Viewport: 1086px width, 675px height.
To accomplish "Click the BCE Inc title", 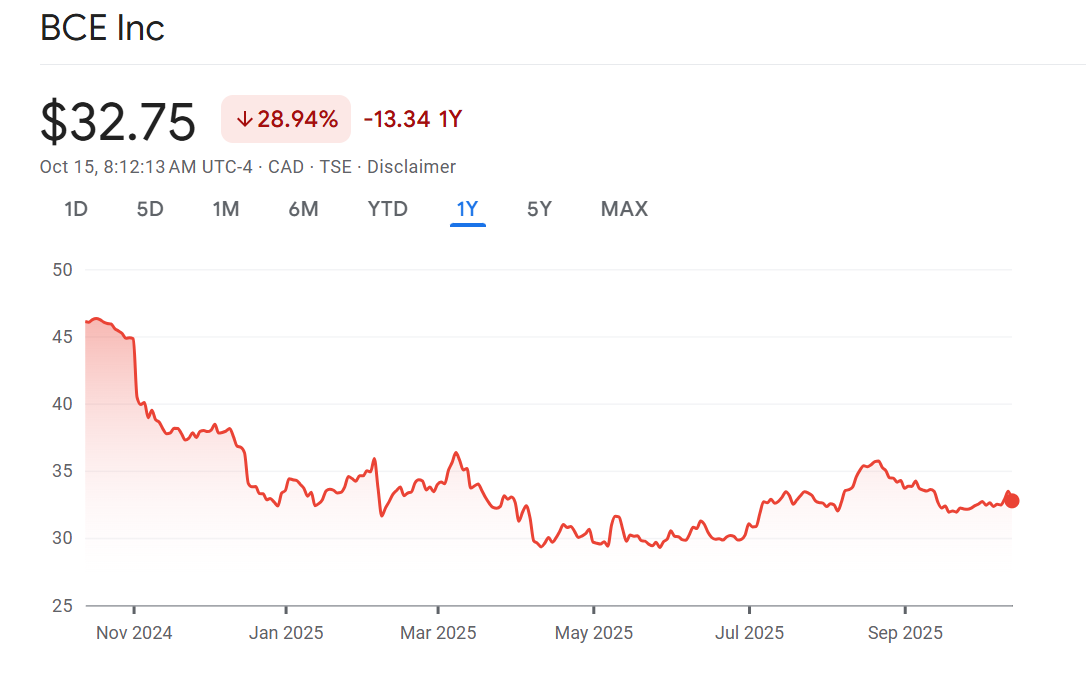I will point(102,28).
